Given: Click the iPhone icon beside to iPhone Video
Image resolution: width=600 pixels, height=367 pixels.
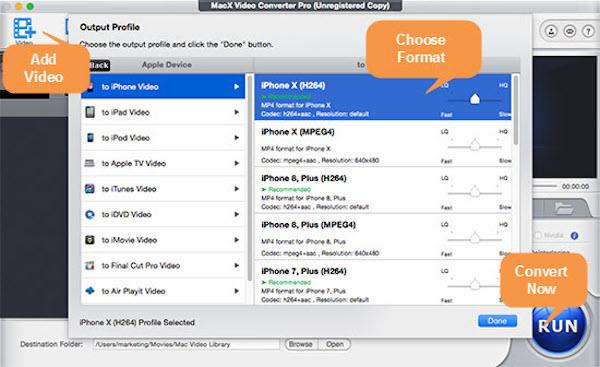Looking at the screenshot, I should pyautogui.click(x=90, y=87).
